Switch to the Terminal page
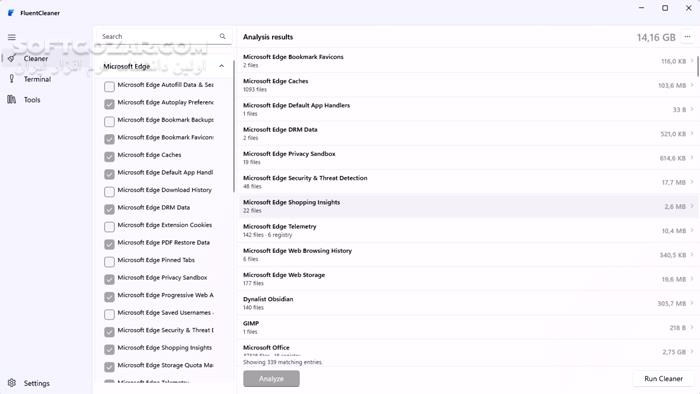 click(37, 79)
